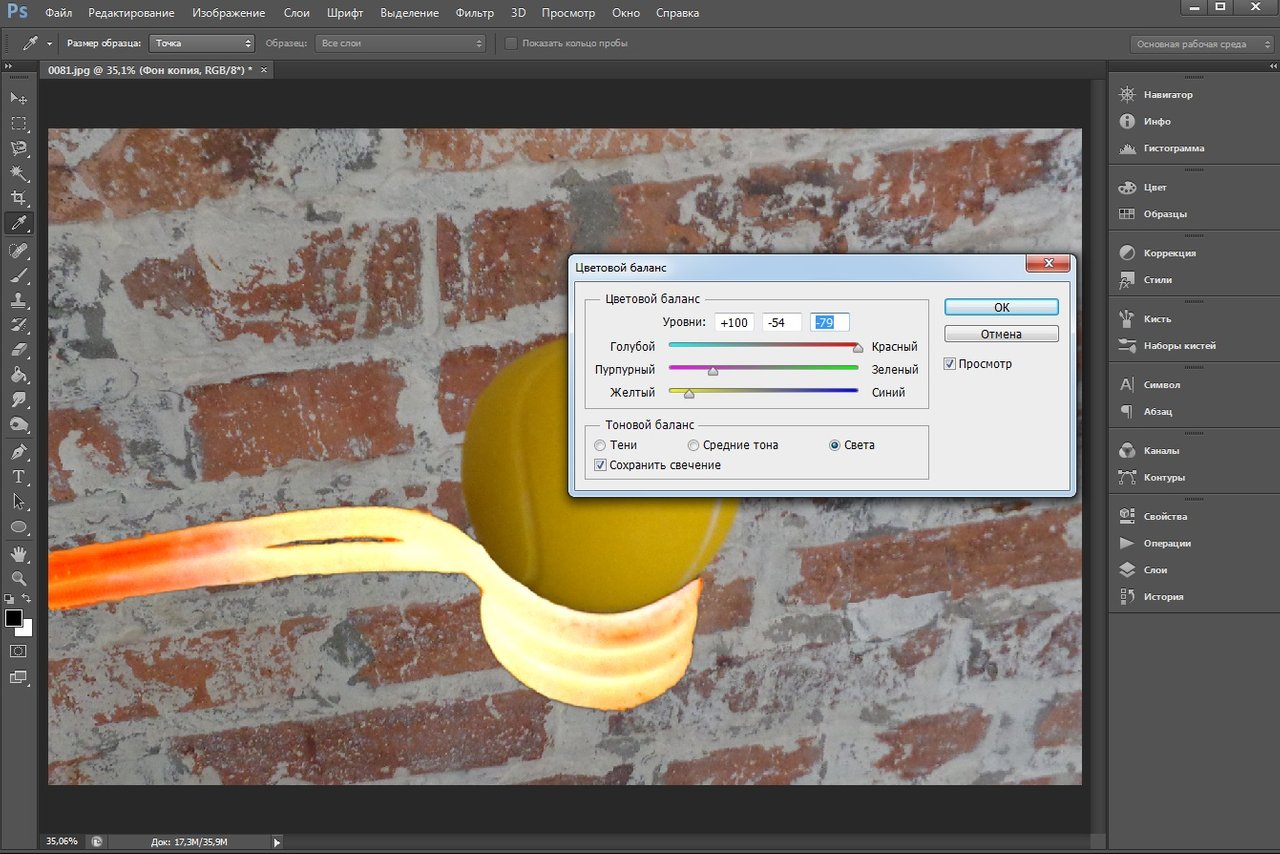Uncheck Сохранить свечение checkbox

pos(600,465)
